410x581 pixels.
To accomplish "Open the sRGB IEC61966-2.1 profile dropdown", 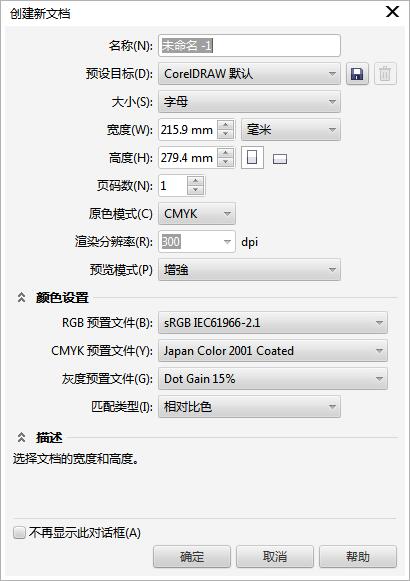I will [x=273, y=322].
